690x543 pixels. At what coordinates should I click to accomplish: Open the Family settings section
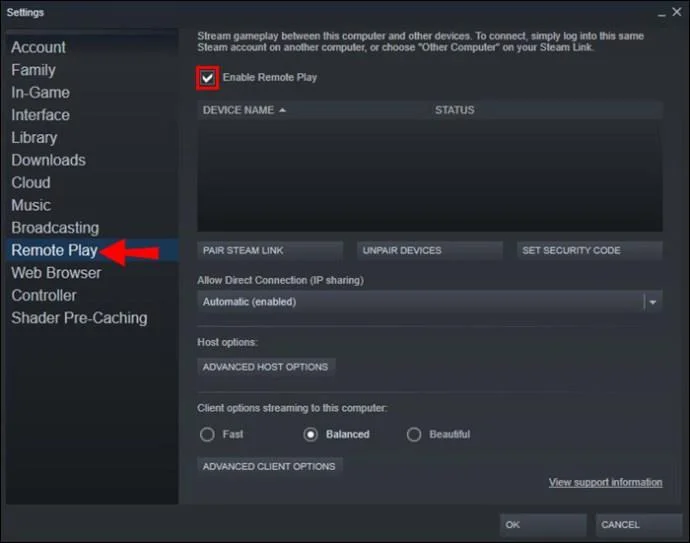[33, 70]
